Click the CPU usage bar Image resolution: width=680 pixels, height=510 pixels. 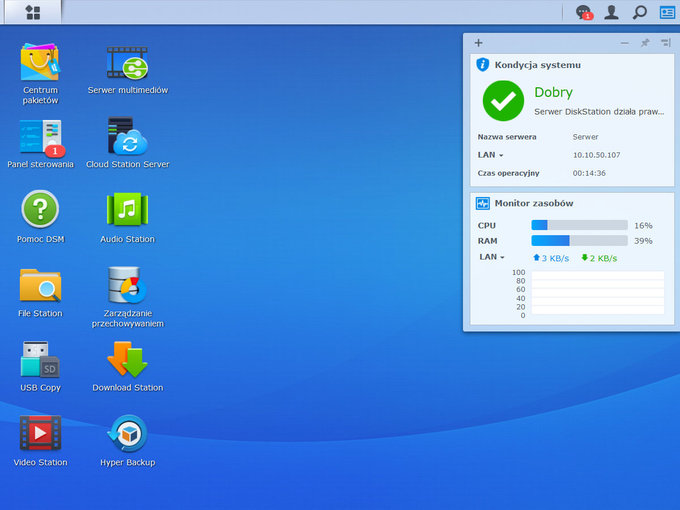[579, 225]
